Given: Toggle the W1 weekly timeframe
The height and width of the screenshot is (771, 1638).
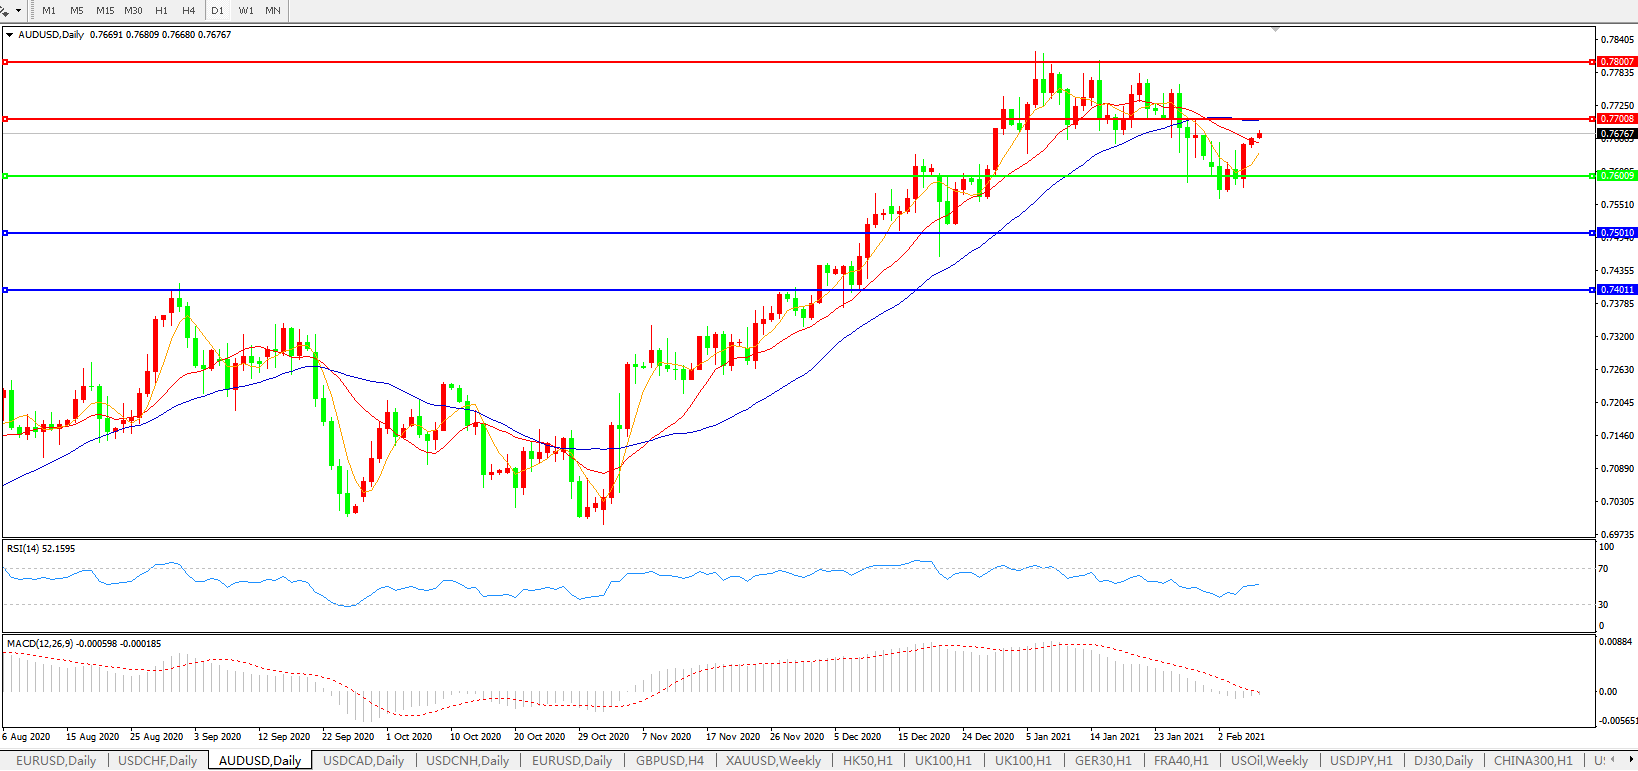Looking at the screenshot, I should (246, 10).
